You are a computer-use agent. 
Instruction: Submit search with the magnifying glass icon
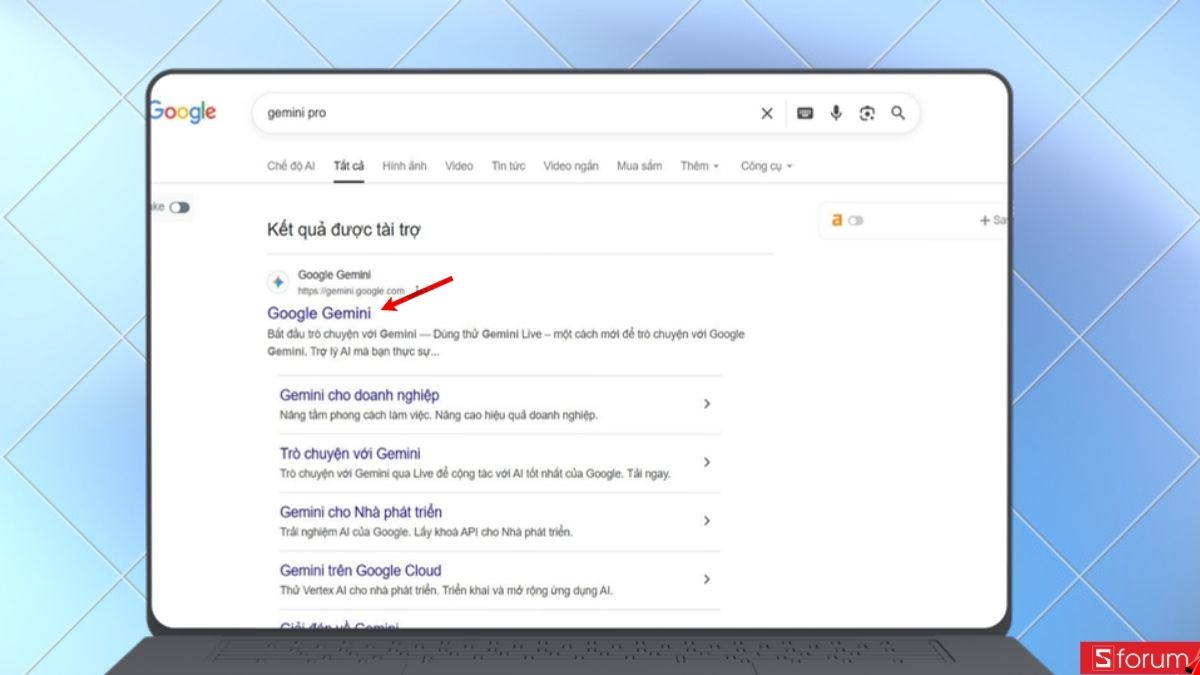898,113
